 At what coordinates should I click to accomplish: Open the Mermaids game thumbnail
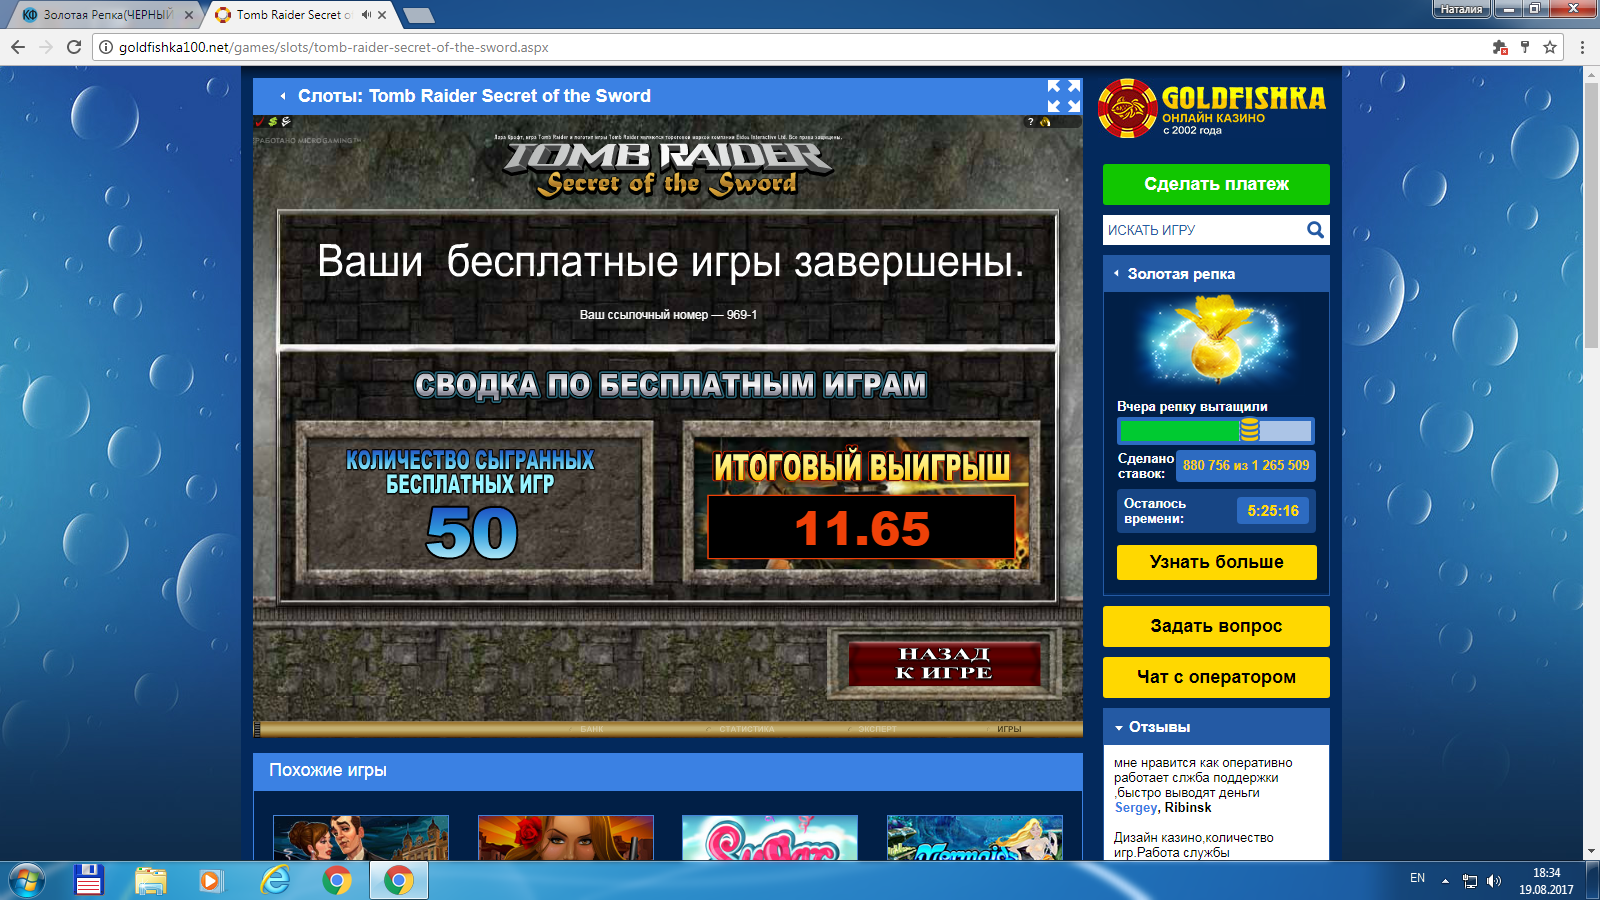point(975,838)
